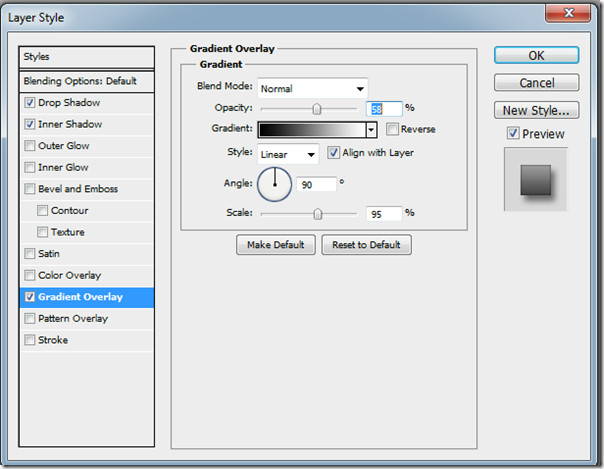
Task: Enable the Outer Glow checkbox
Action: (30, 146)
